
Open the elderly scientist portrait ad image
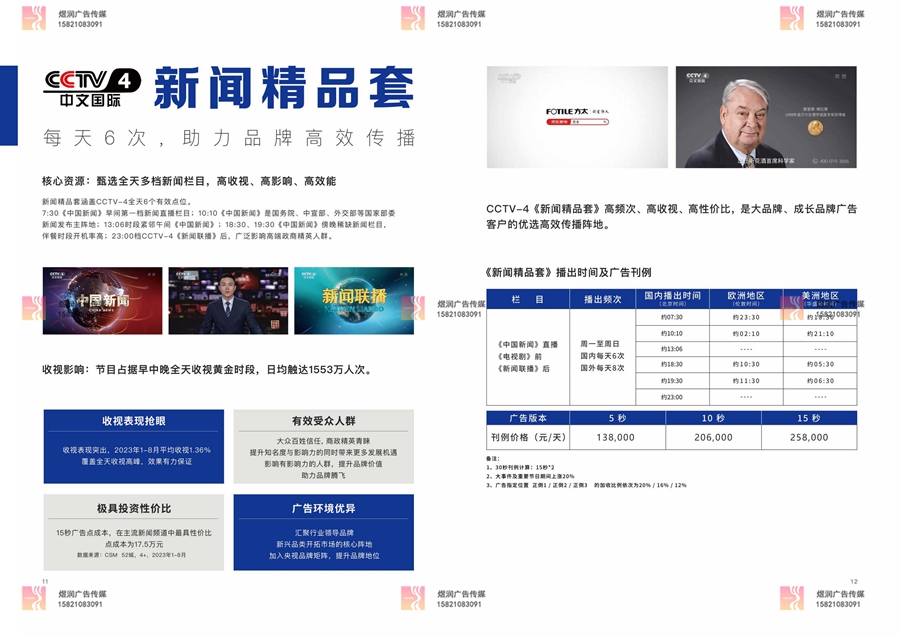tap(766, 117)
